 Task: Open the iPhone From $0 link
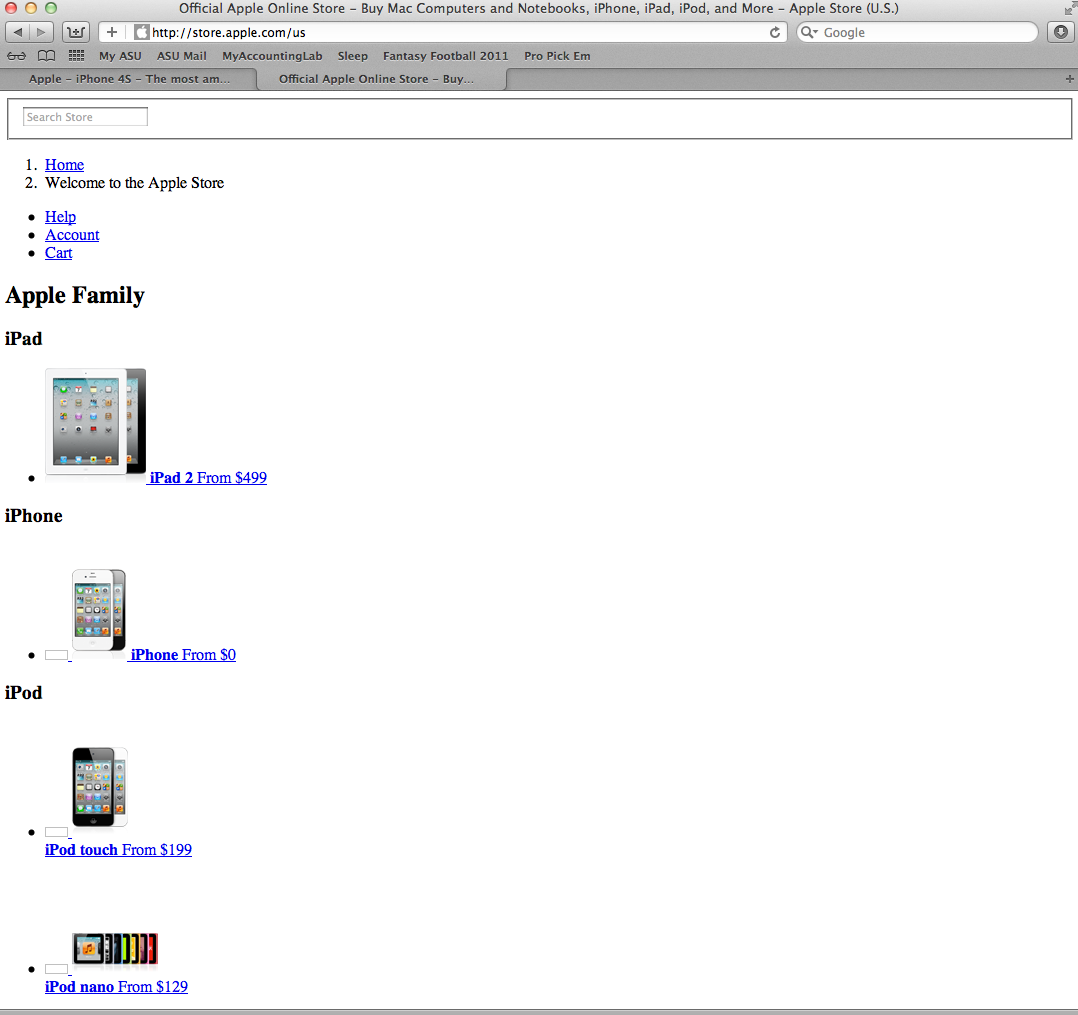(184, 655)
